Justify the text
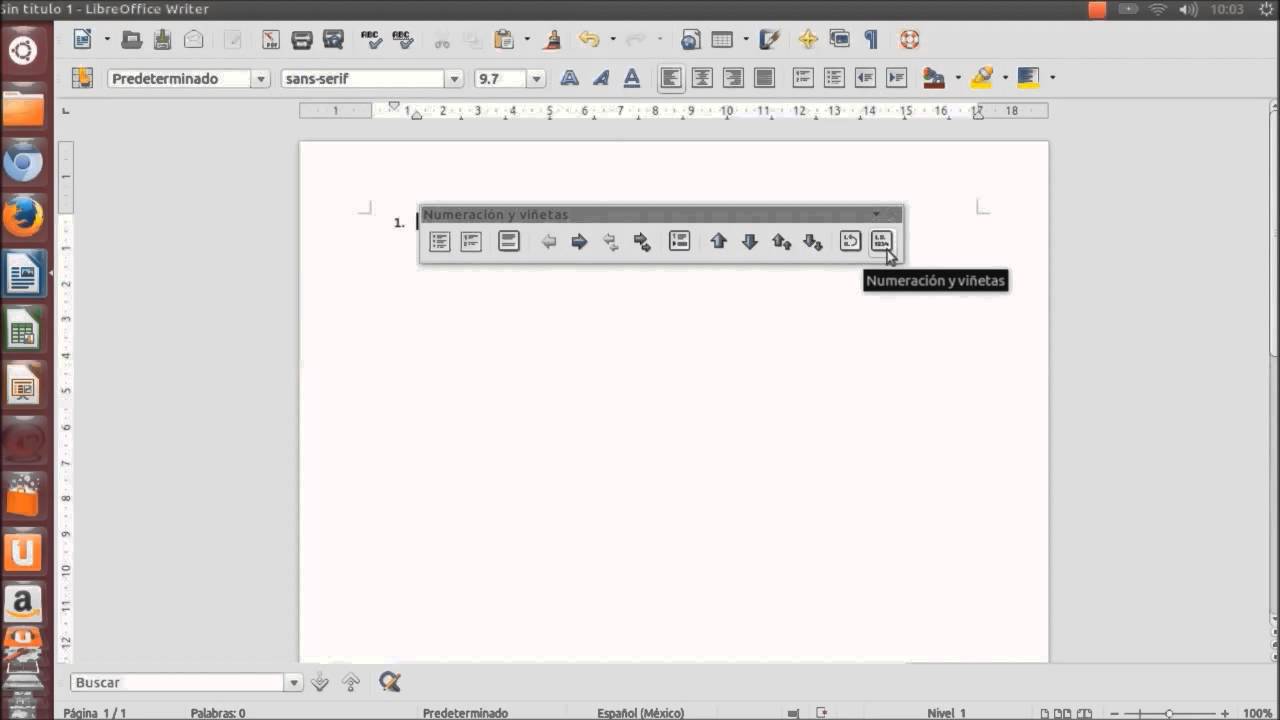This screenshot has width=1280, height=720. [x=765, y=78]
